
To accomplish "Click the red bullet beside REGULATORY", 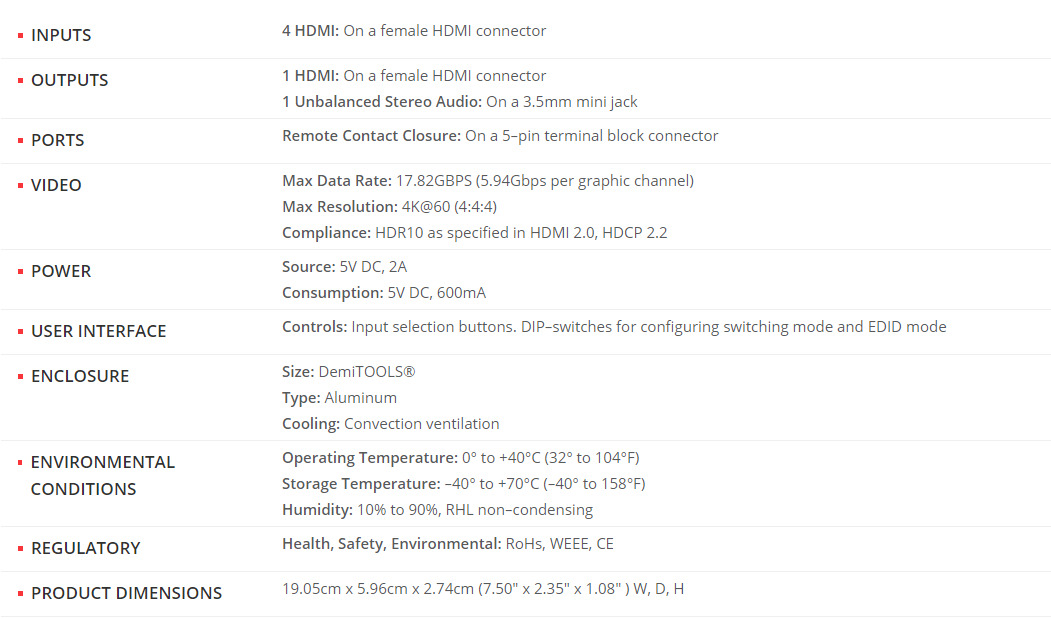I will (x=20, y=549).
